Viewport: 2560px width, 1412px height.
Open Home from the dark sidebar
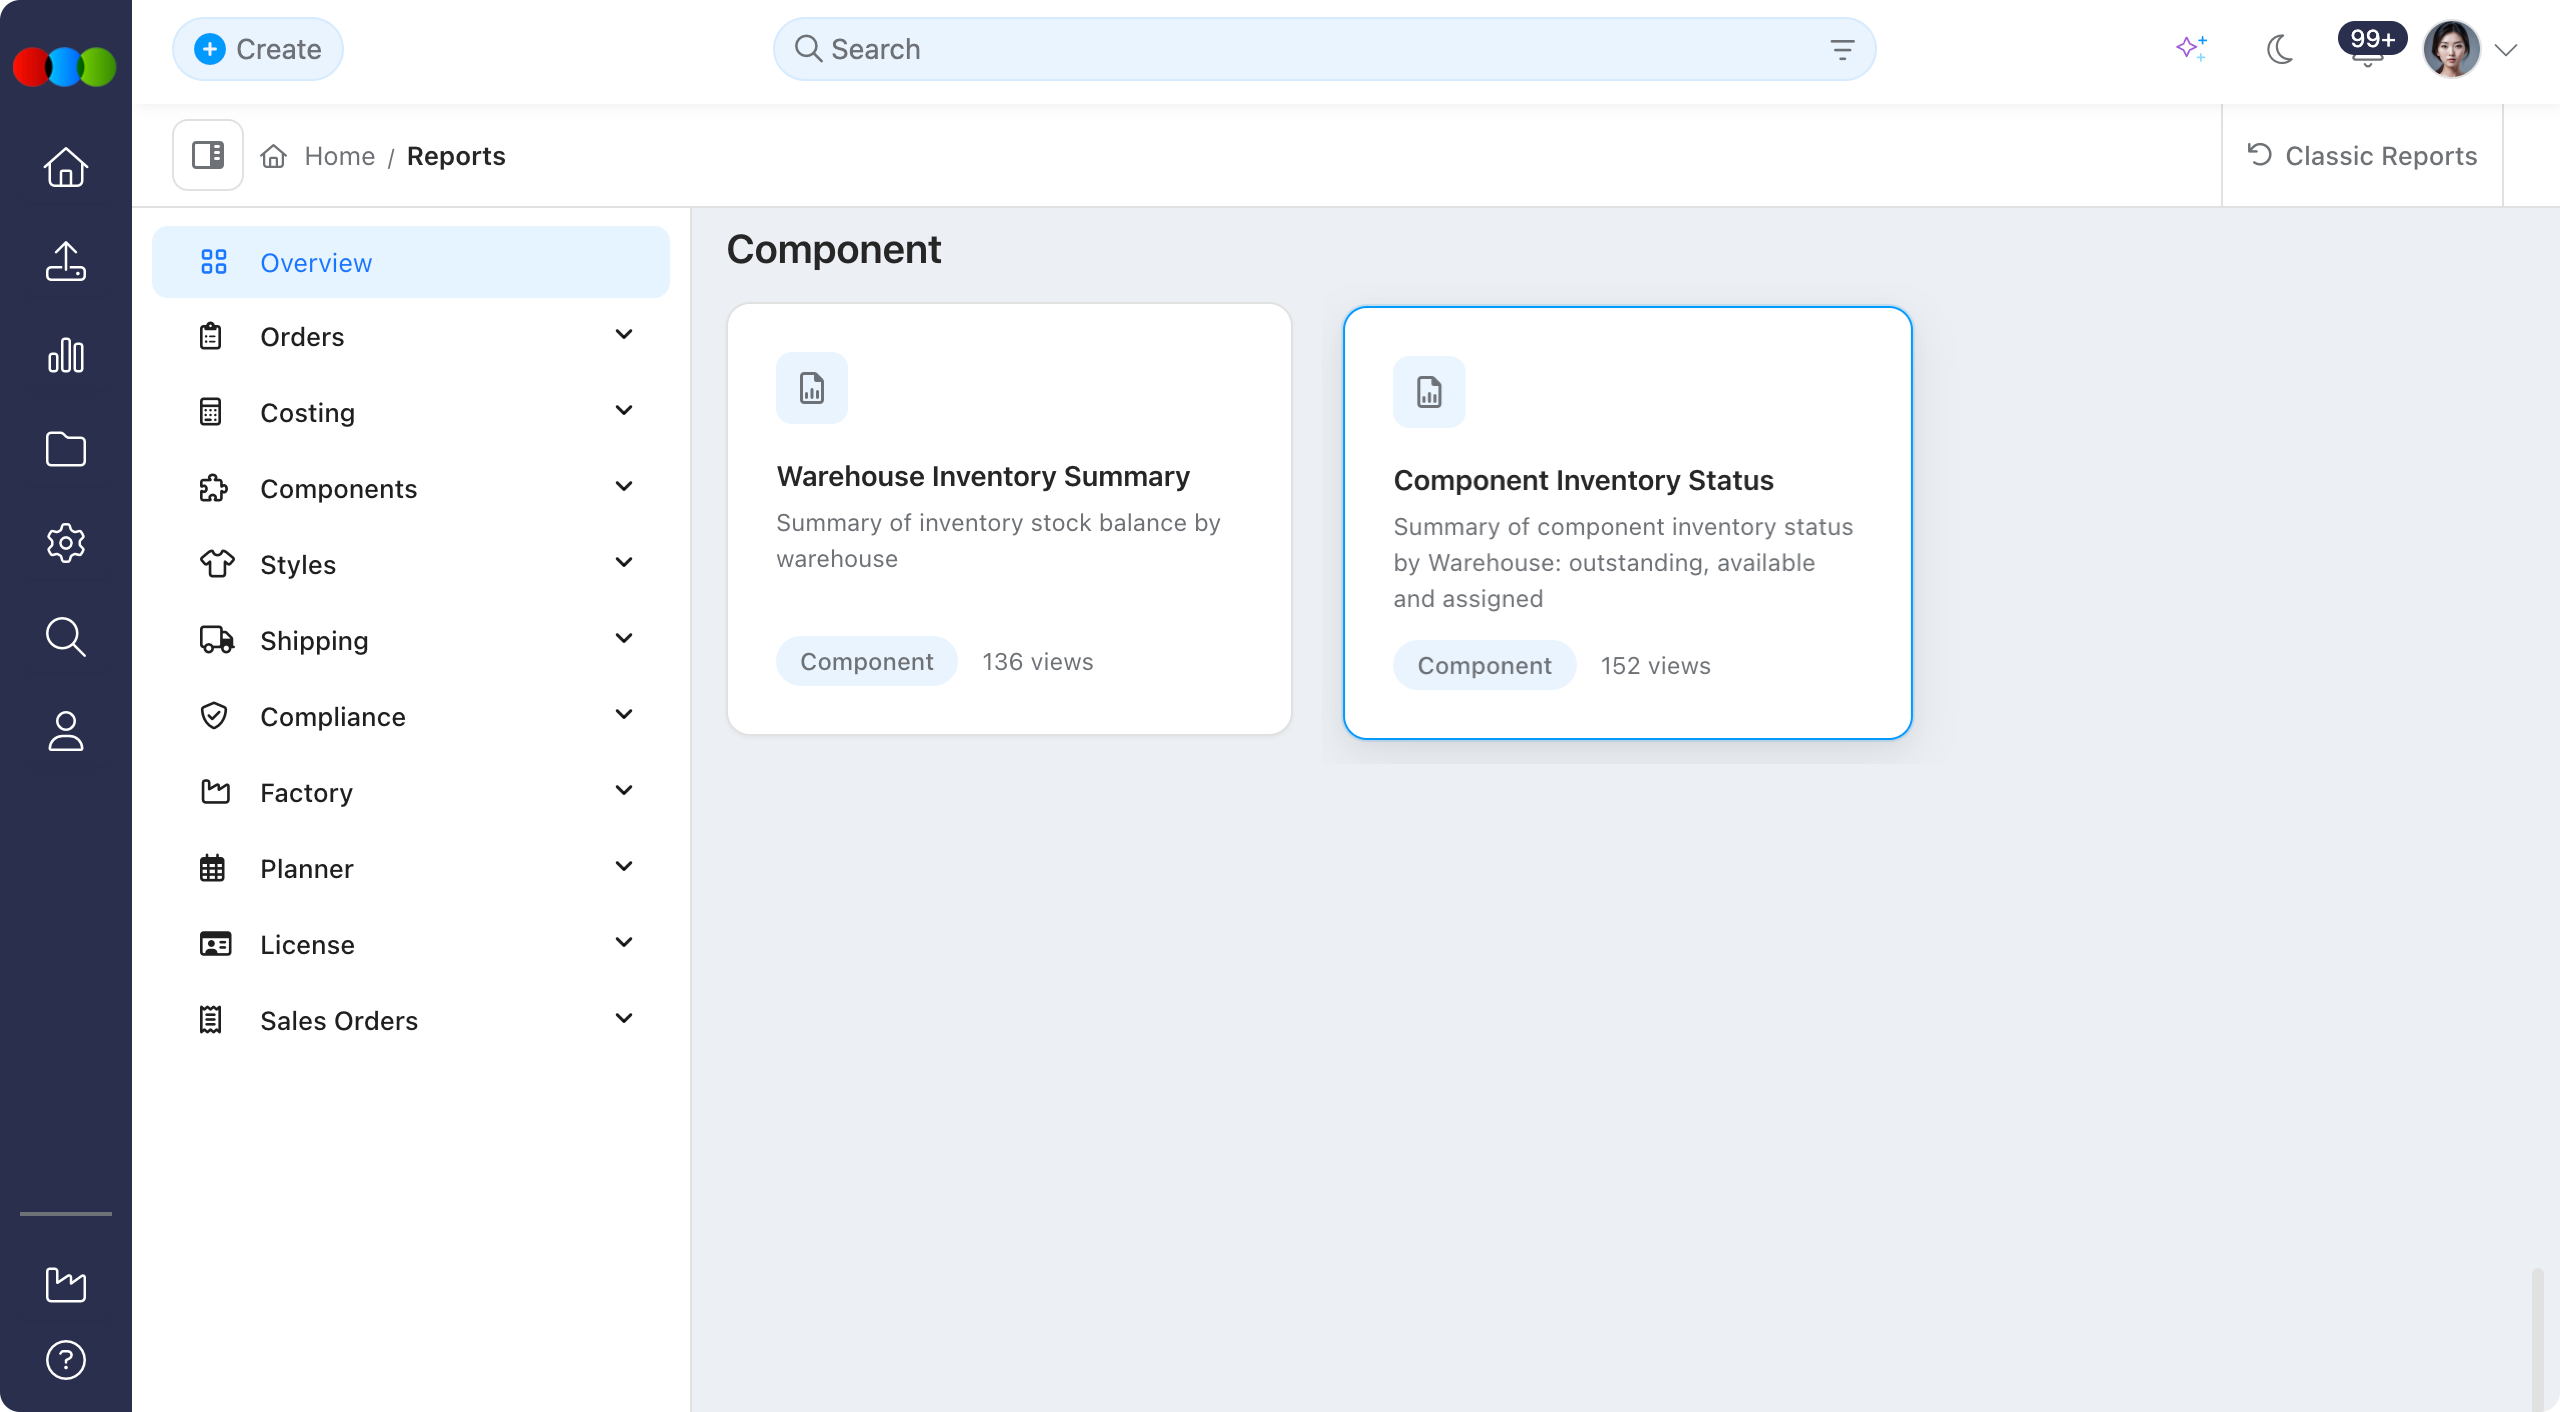(66, 167)
